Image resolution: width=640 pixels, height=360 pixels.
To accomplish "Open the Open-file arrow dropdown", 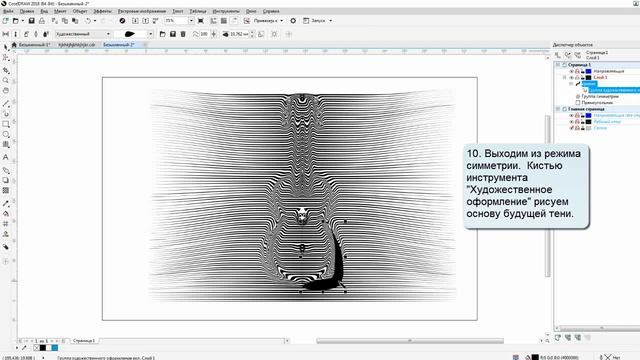I will [x=22, y=20].
